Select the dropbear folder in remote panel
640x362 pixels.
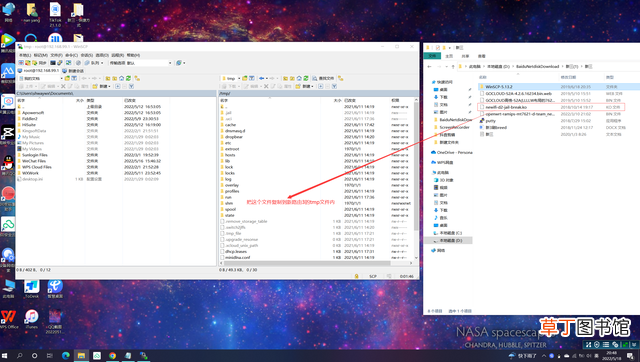tap(233, 137)
